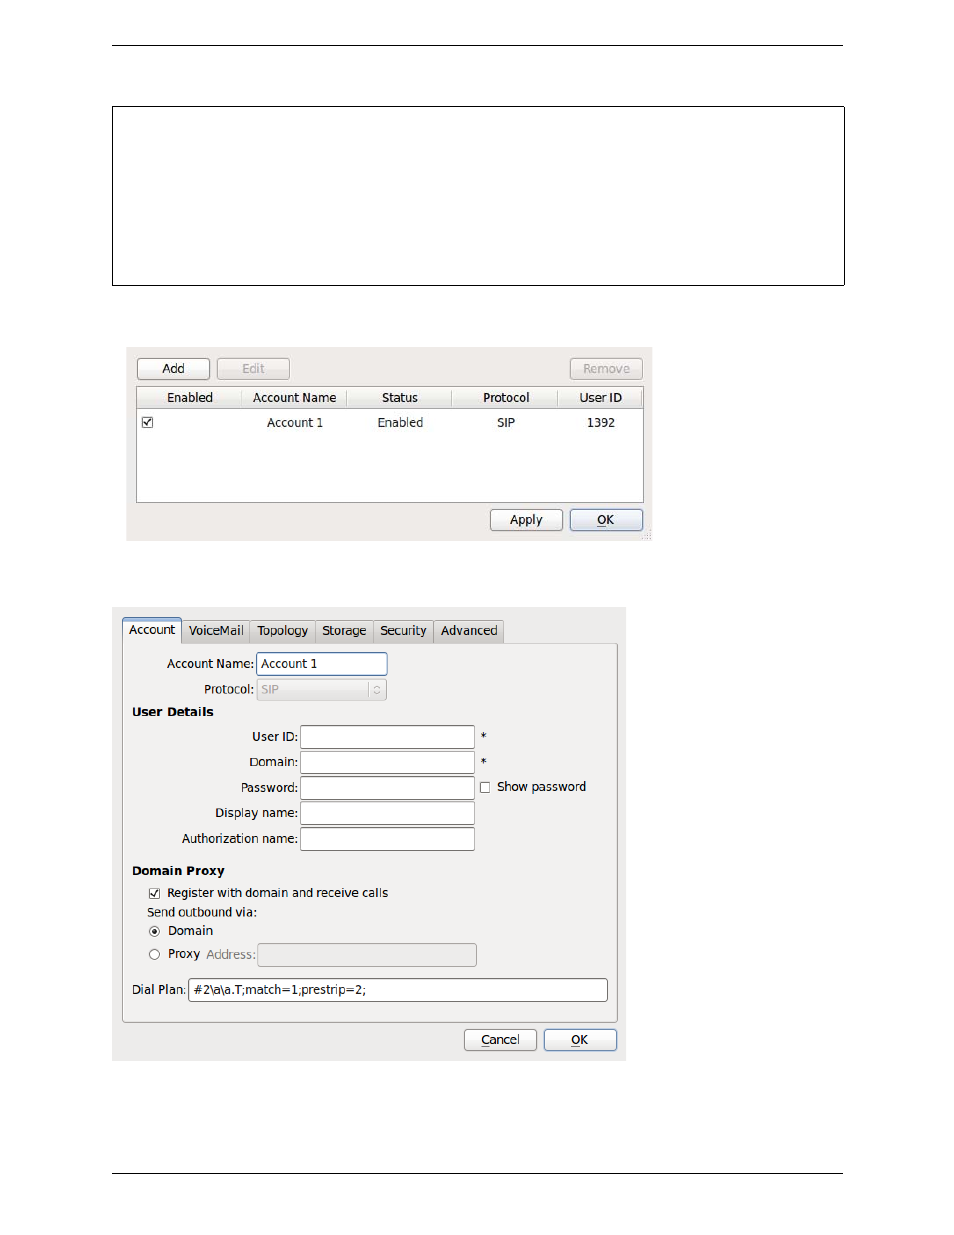Click the Add account button
954x1235 pixels.
tap(173, 369)
